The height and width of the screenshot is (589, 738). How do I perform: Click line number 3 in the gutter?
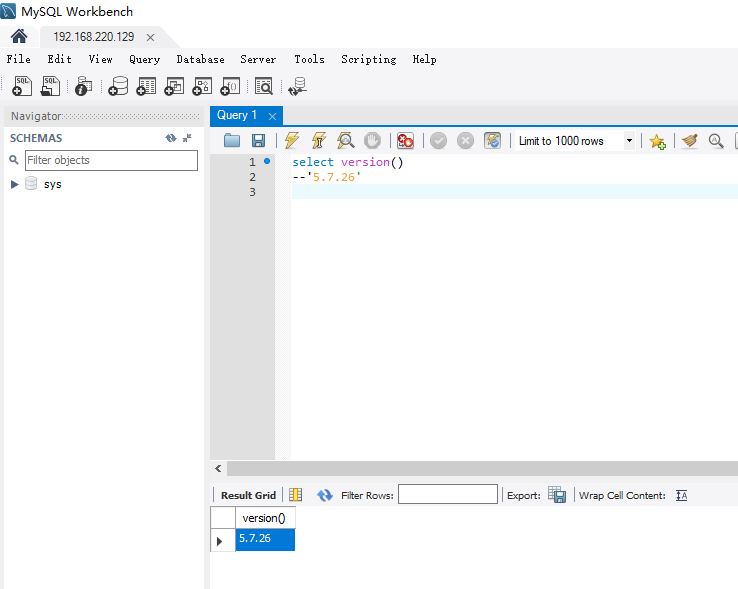click(252, 192)
